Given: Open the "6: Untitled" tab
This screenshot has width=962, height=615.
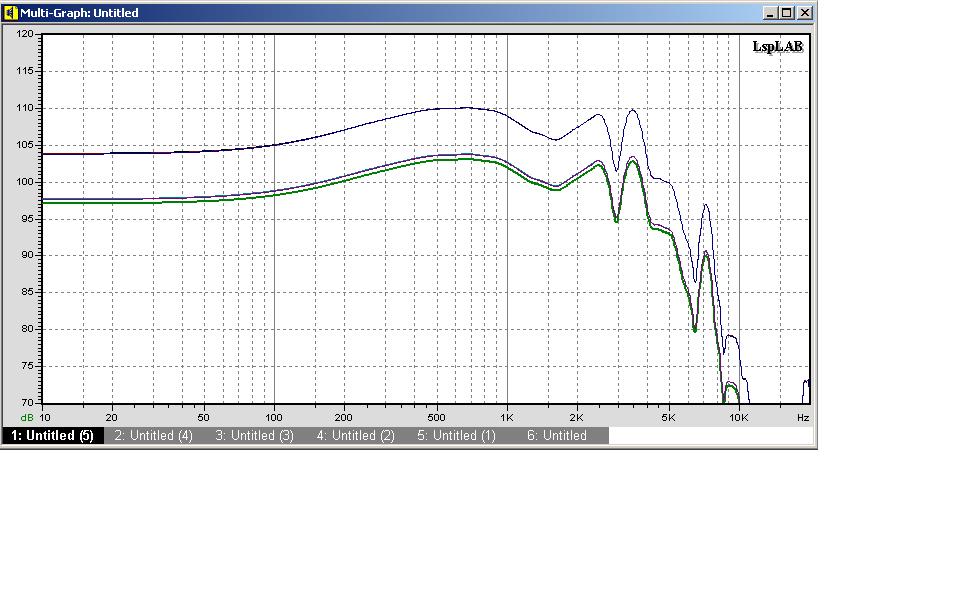Looking at the screenshot, I should (x=557, y=436).
